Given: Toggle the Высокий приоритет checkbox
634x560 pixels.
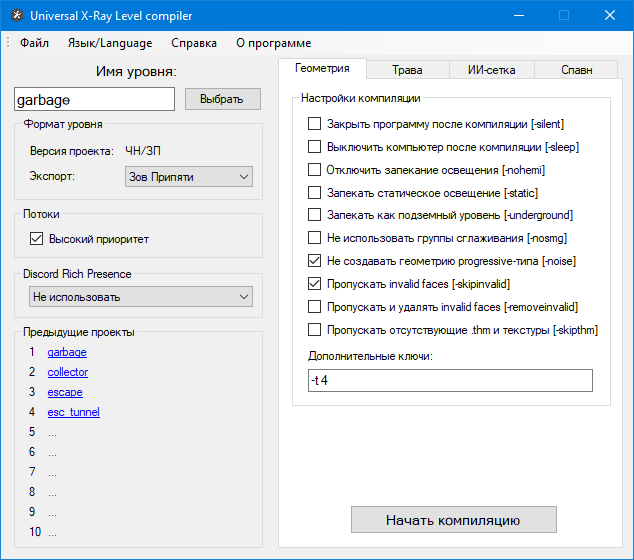Looking at the screenshot, I should click(37, 239).
